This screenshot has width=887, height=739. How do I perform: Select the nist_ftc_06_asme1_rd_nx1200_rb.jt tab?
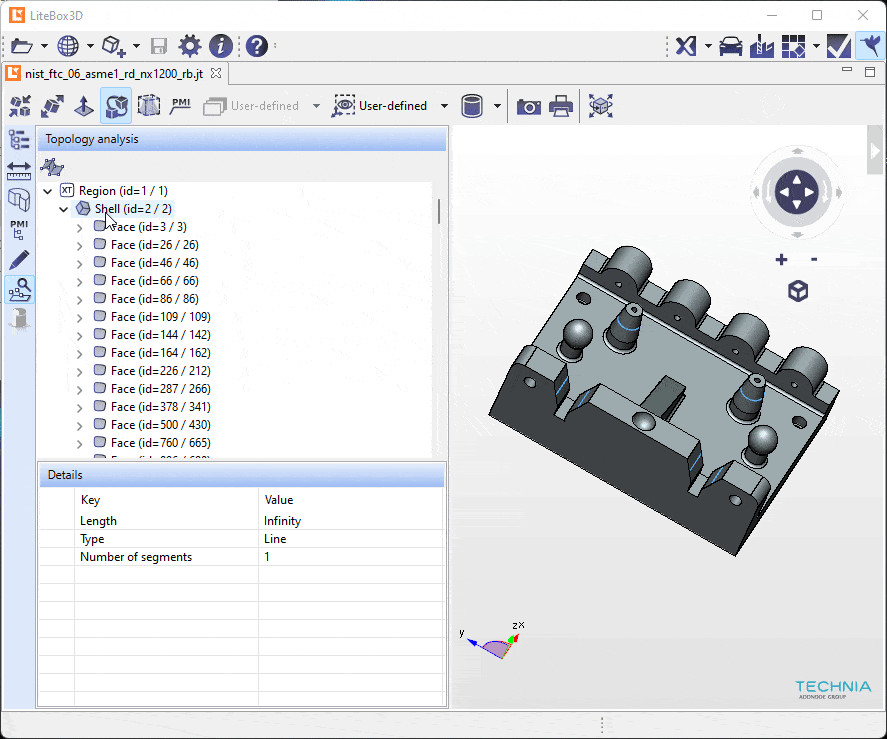point(114,74)
